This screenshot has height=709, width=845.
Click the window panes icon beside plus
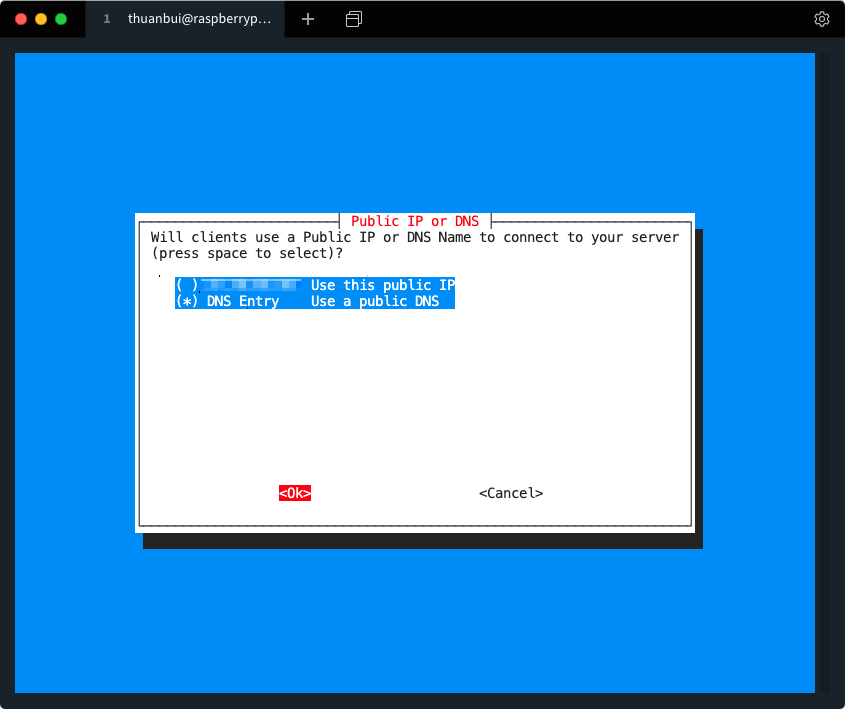point(354,19)
